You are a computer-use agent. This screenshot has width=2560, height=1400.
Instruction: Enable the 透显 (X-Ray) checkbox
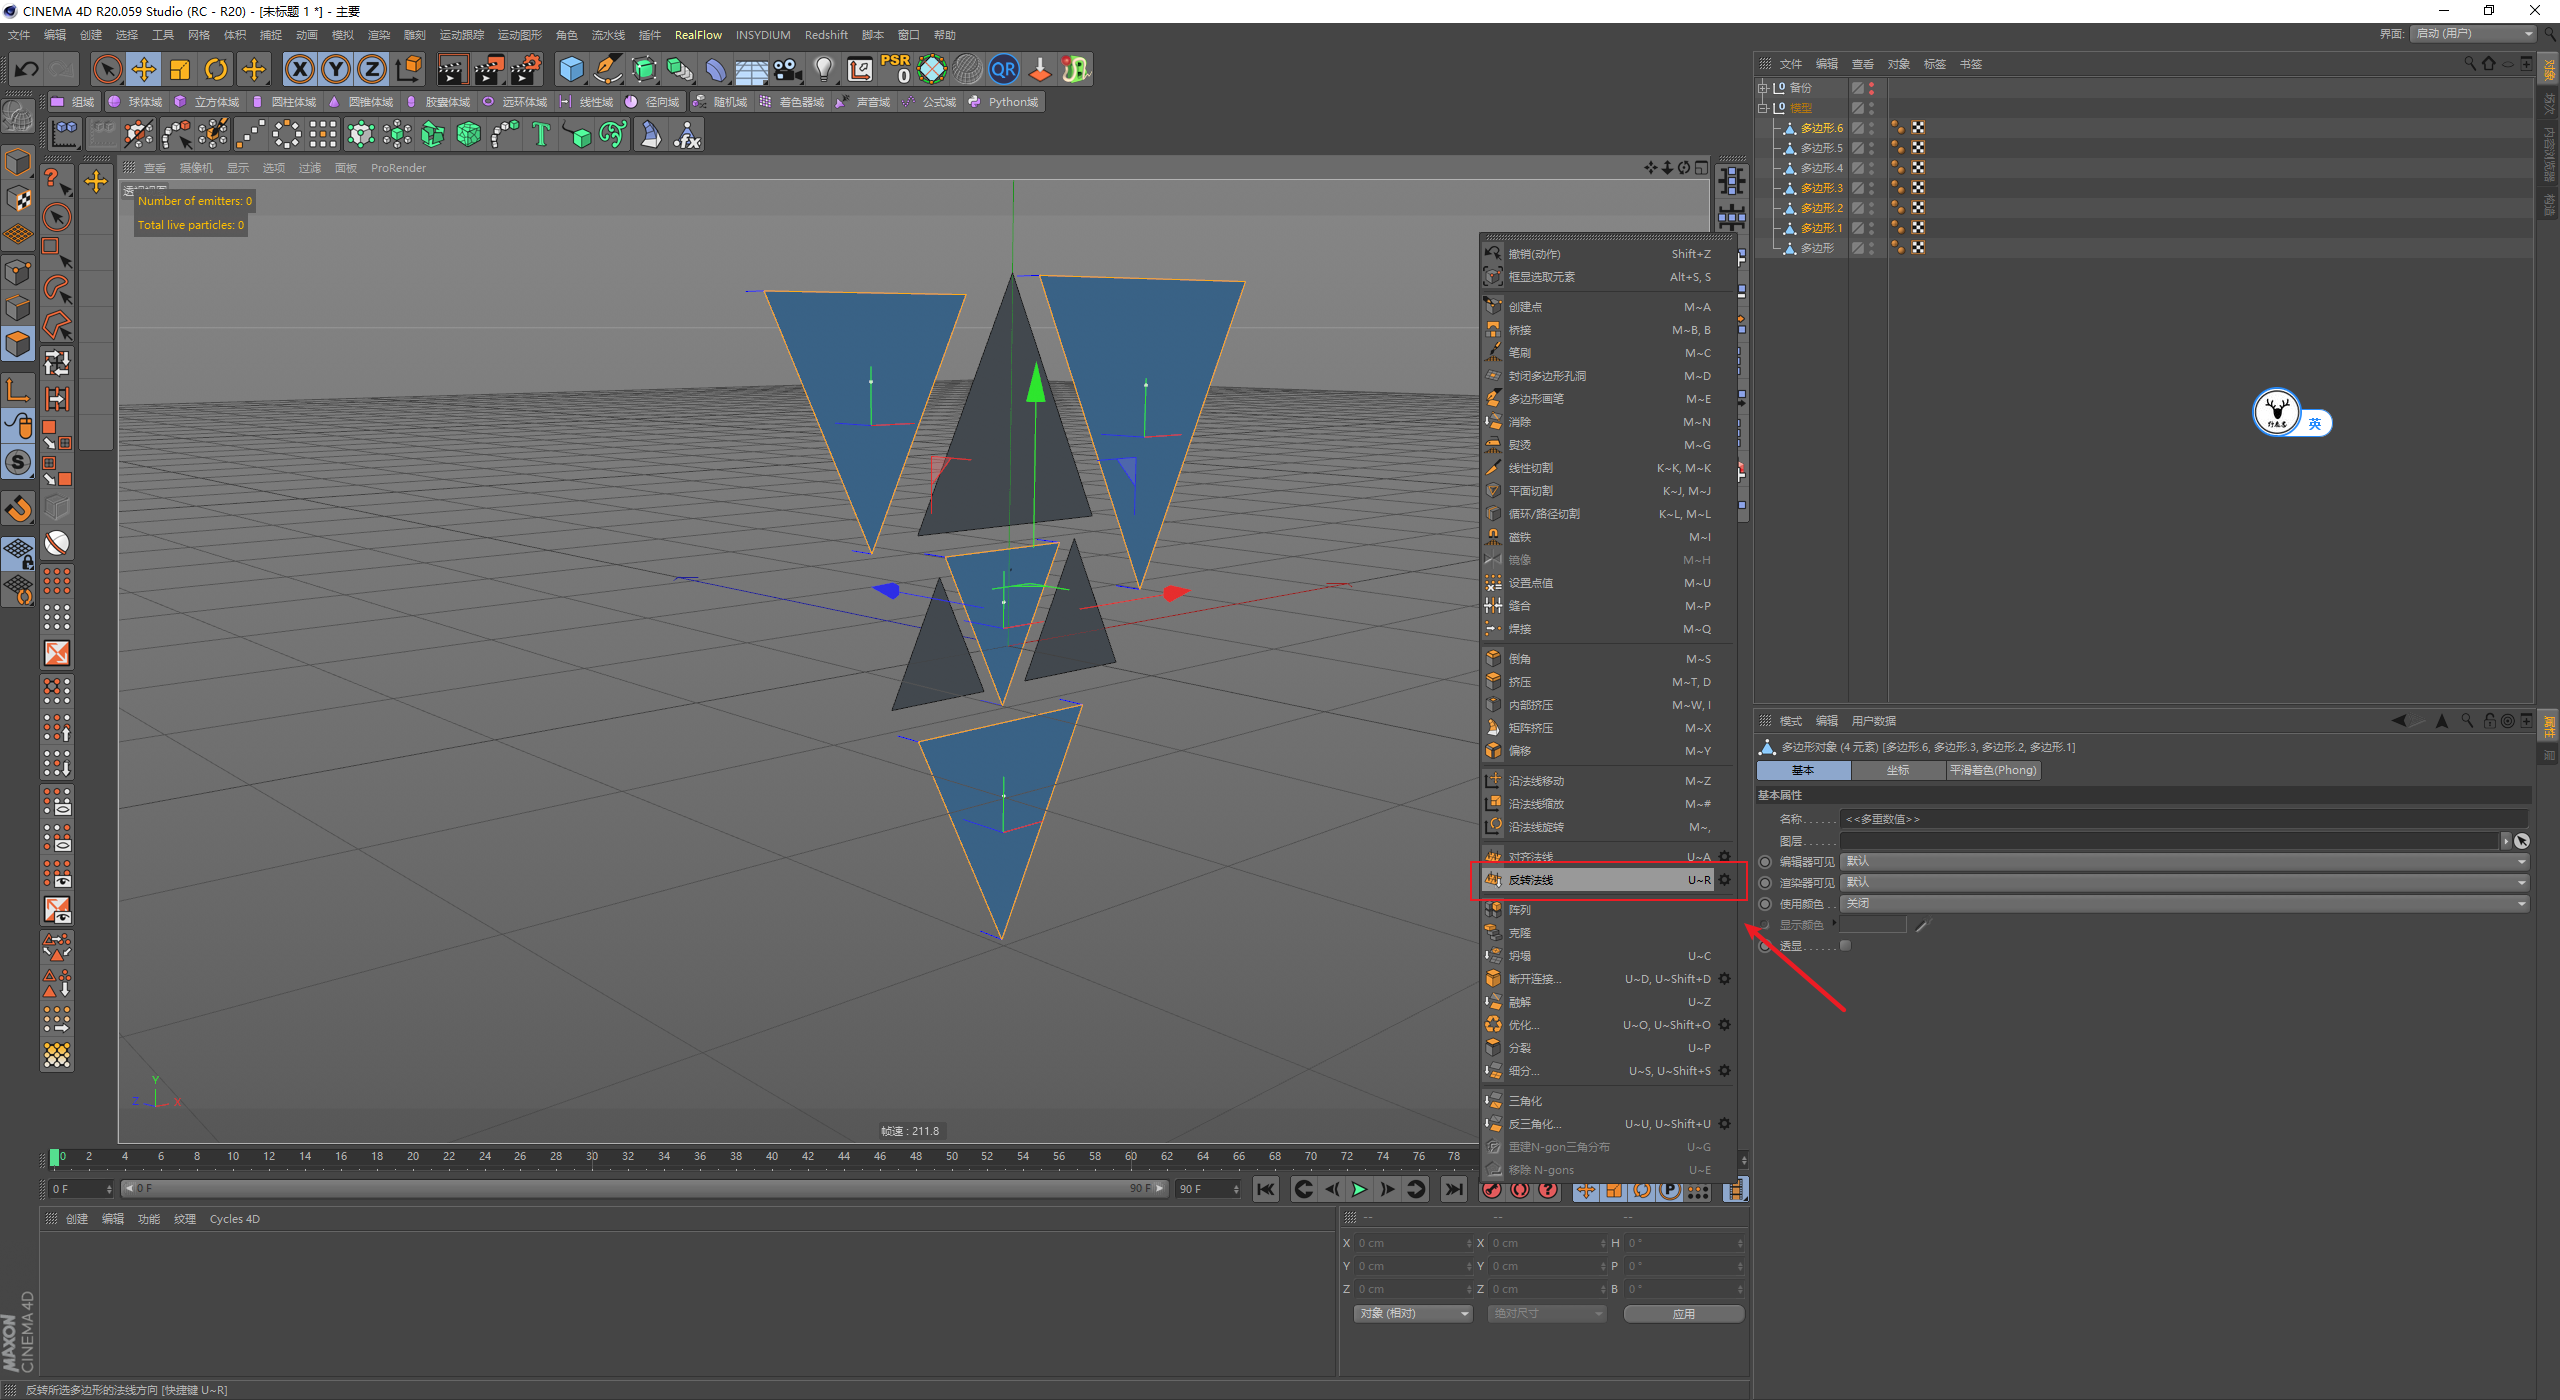click(1845, 945)
